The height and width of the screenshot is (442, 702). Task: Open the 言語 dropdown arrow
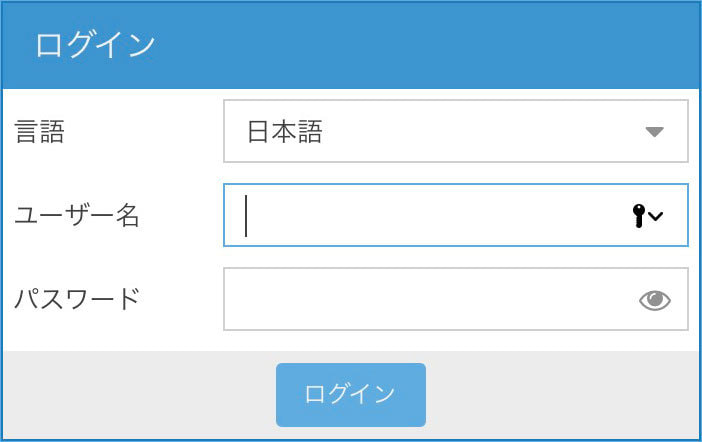[x=654, y=132]
